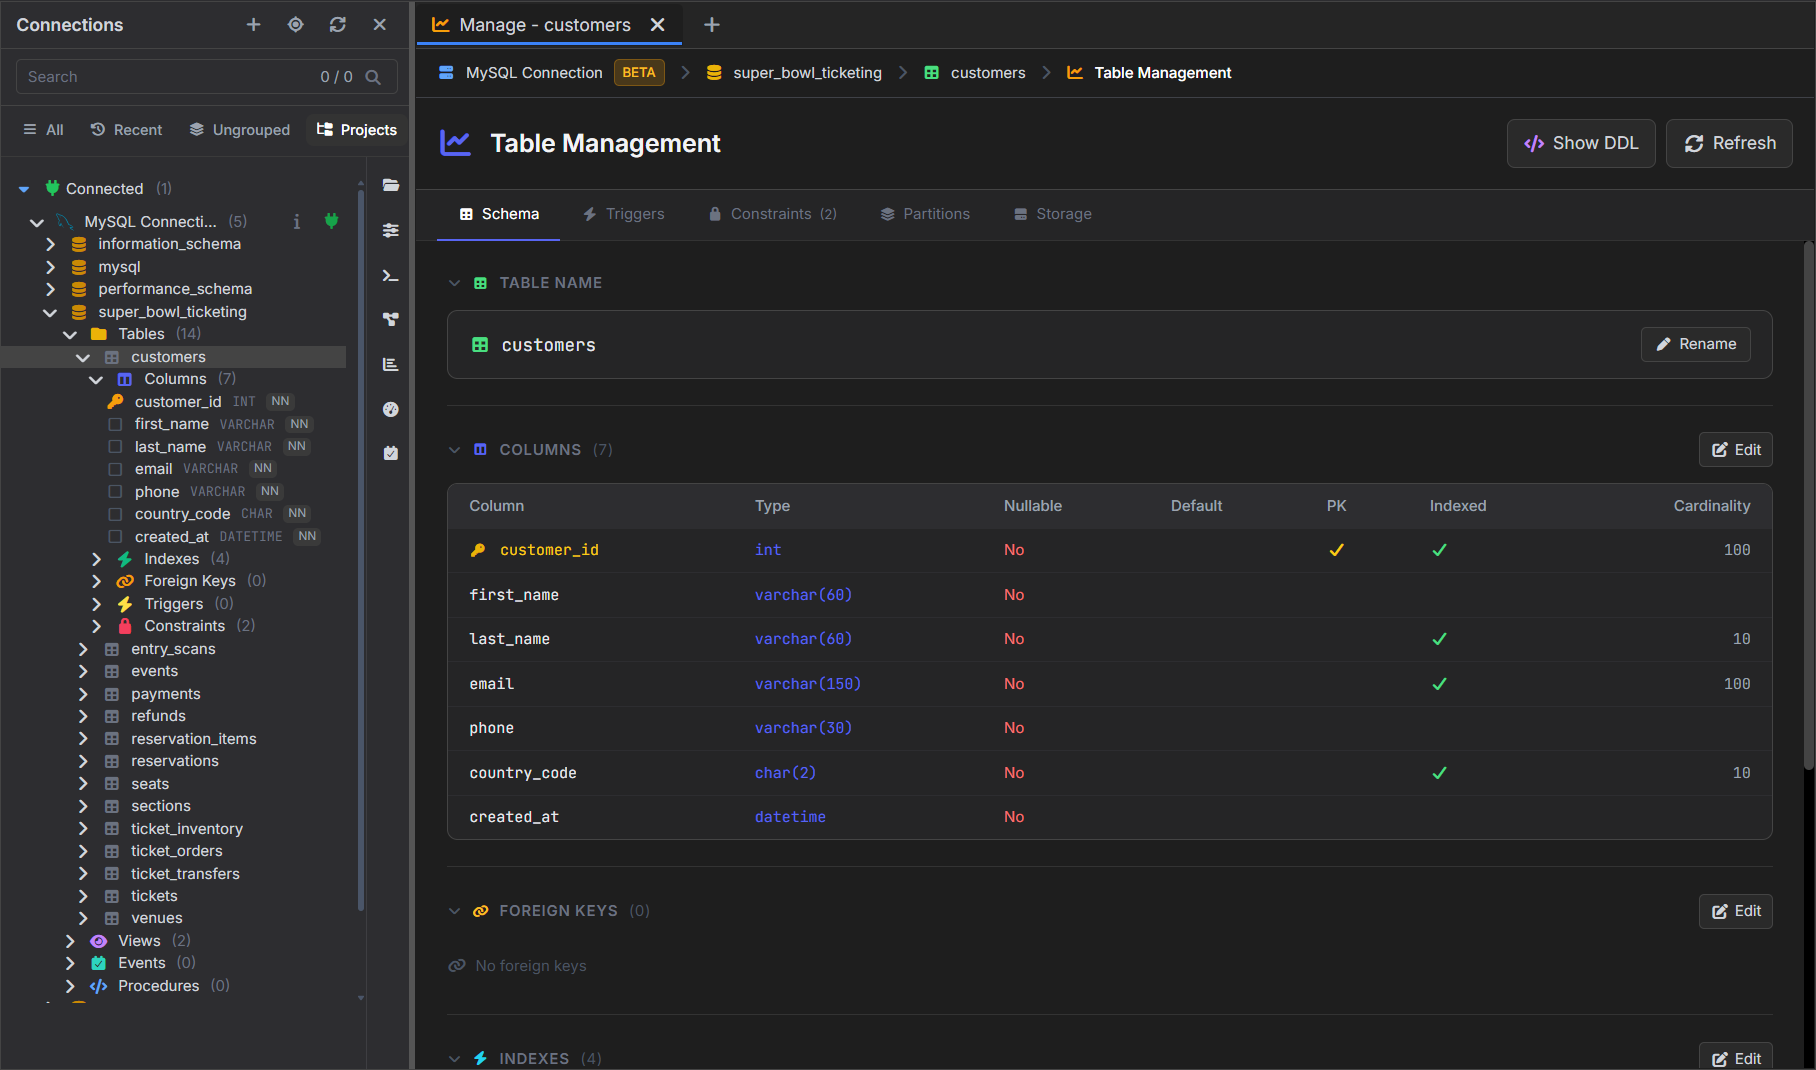Collapse the TABLE NAME section
Screen dimensions: 1816x1070
click(455, 283)
